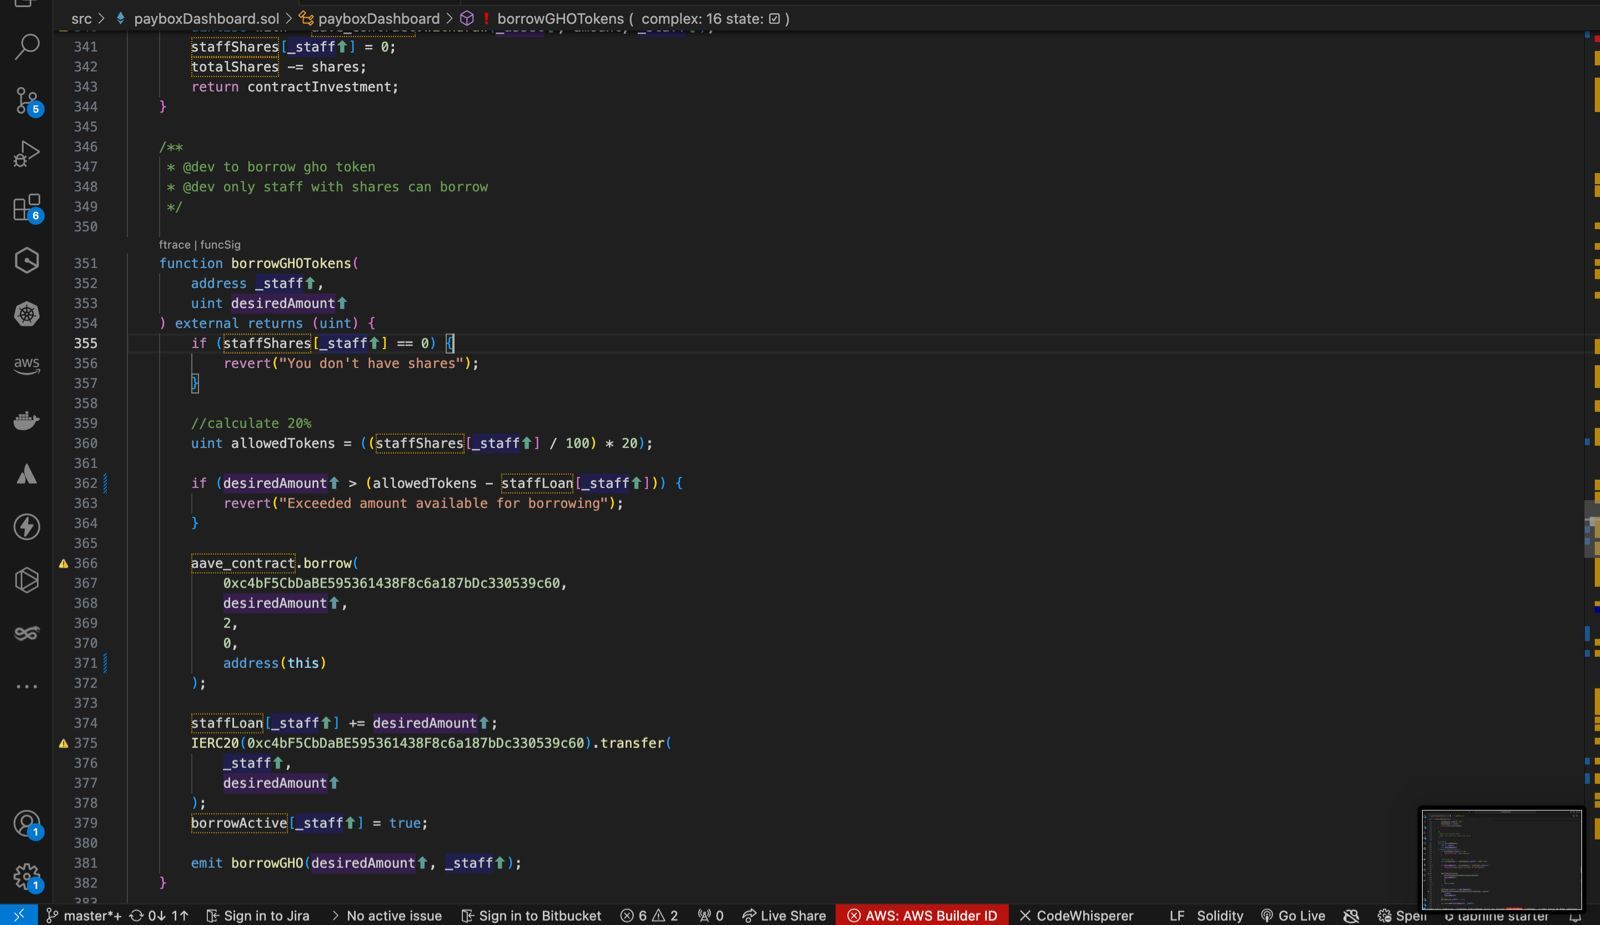Open notifications bell in status bar

click(x=1576, y=915)
